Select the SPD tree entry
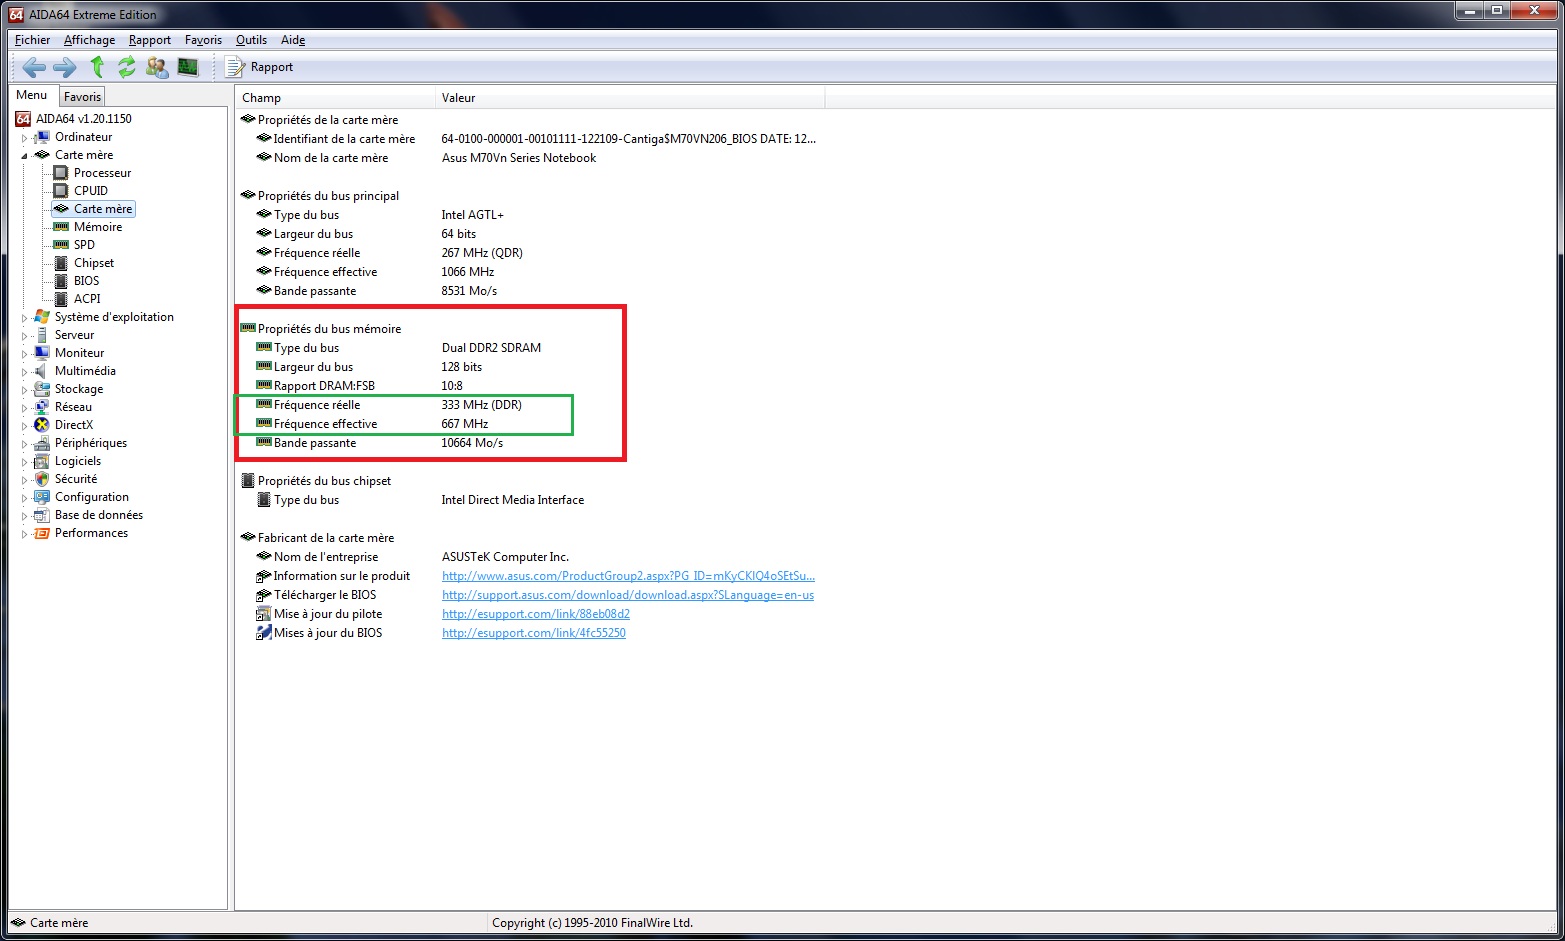 (x=84, y=245)
